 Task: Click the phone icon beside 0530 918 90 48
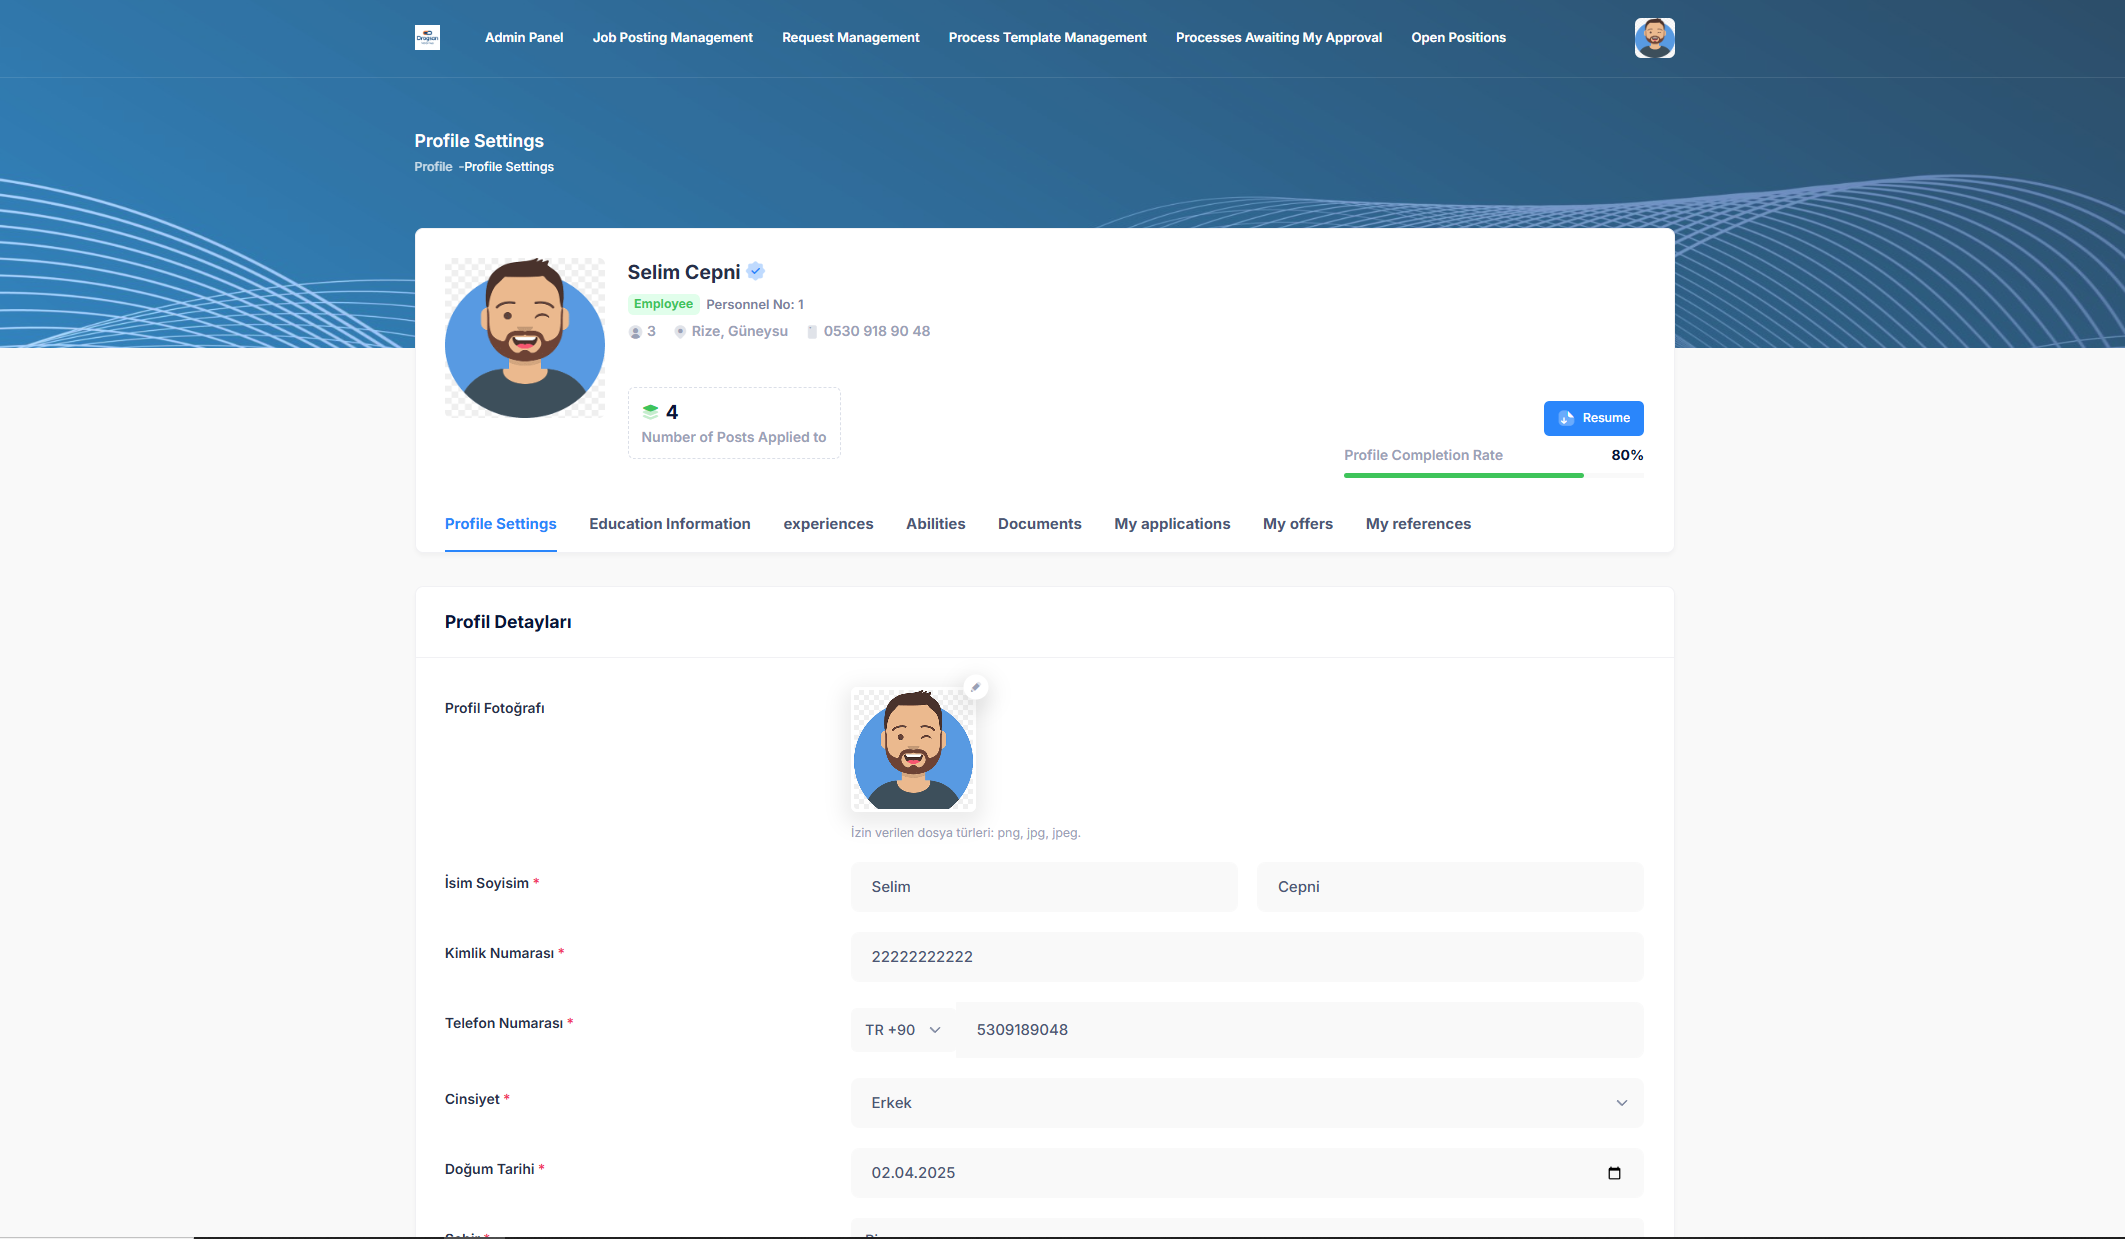(812, 332)
